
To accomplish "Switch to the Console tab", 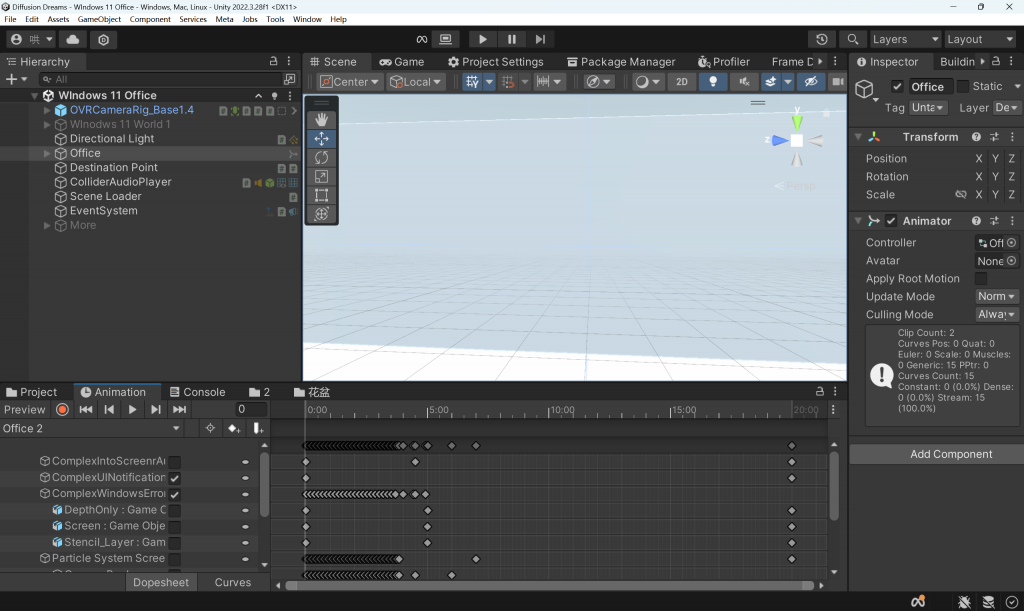I will tap(197, 392).
